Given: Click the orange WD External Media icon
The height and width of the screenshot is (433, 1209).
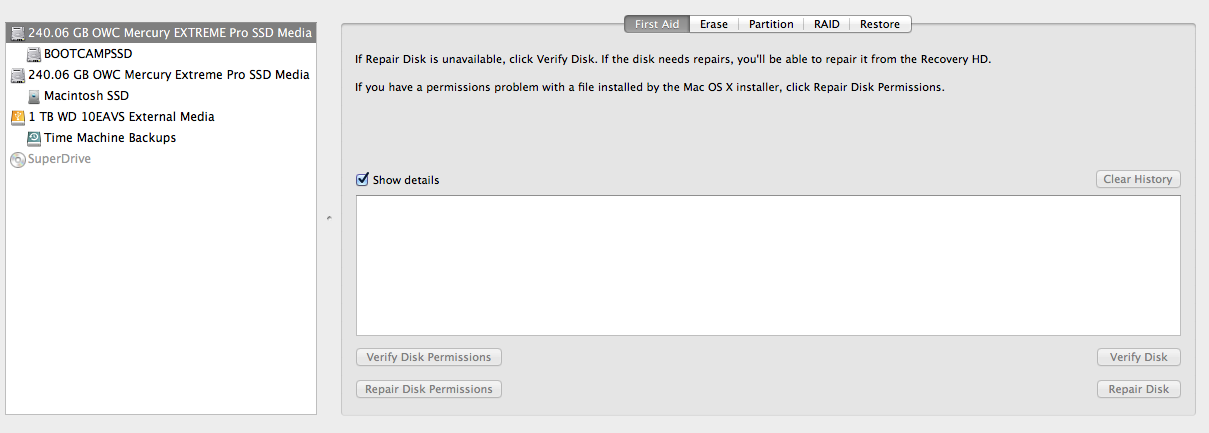Looking at the screenshot, I should coord(17,117).
